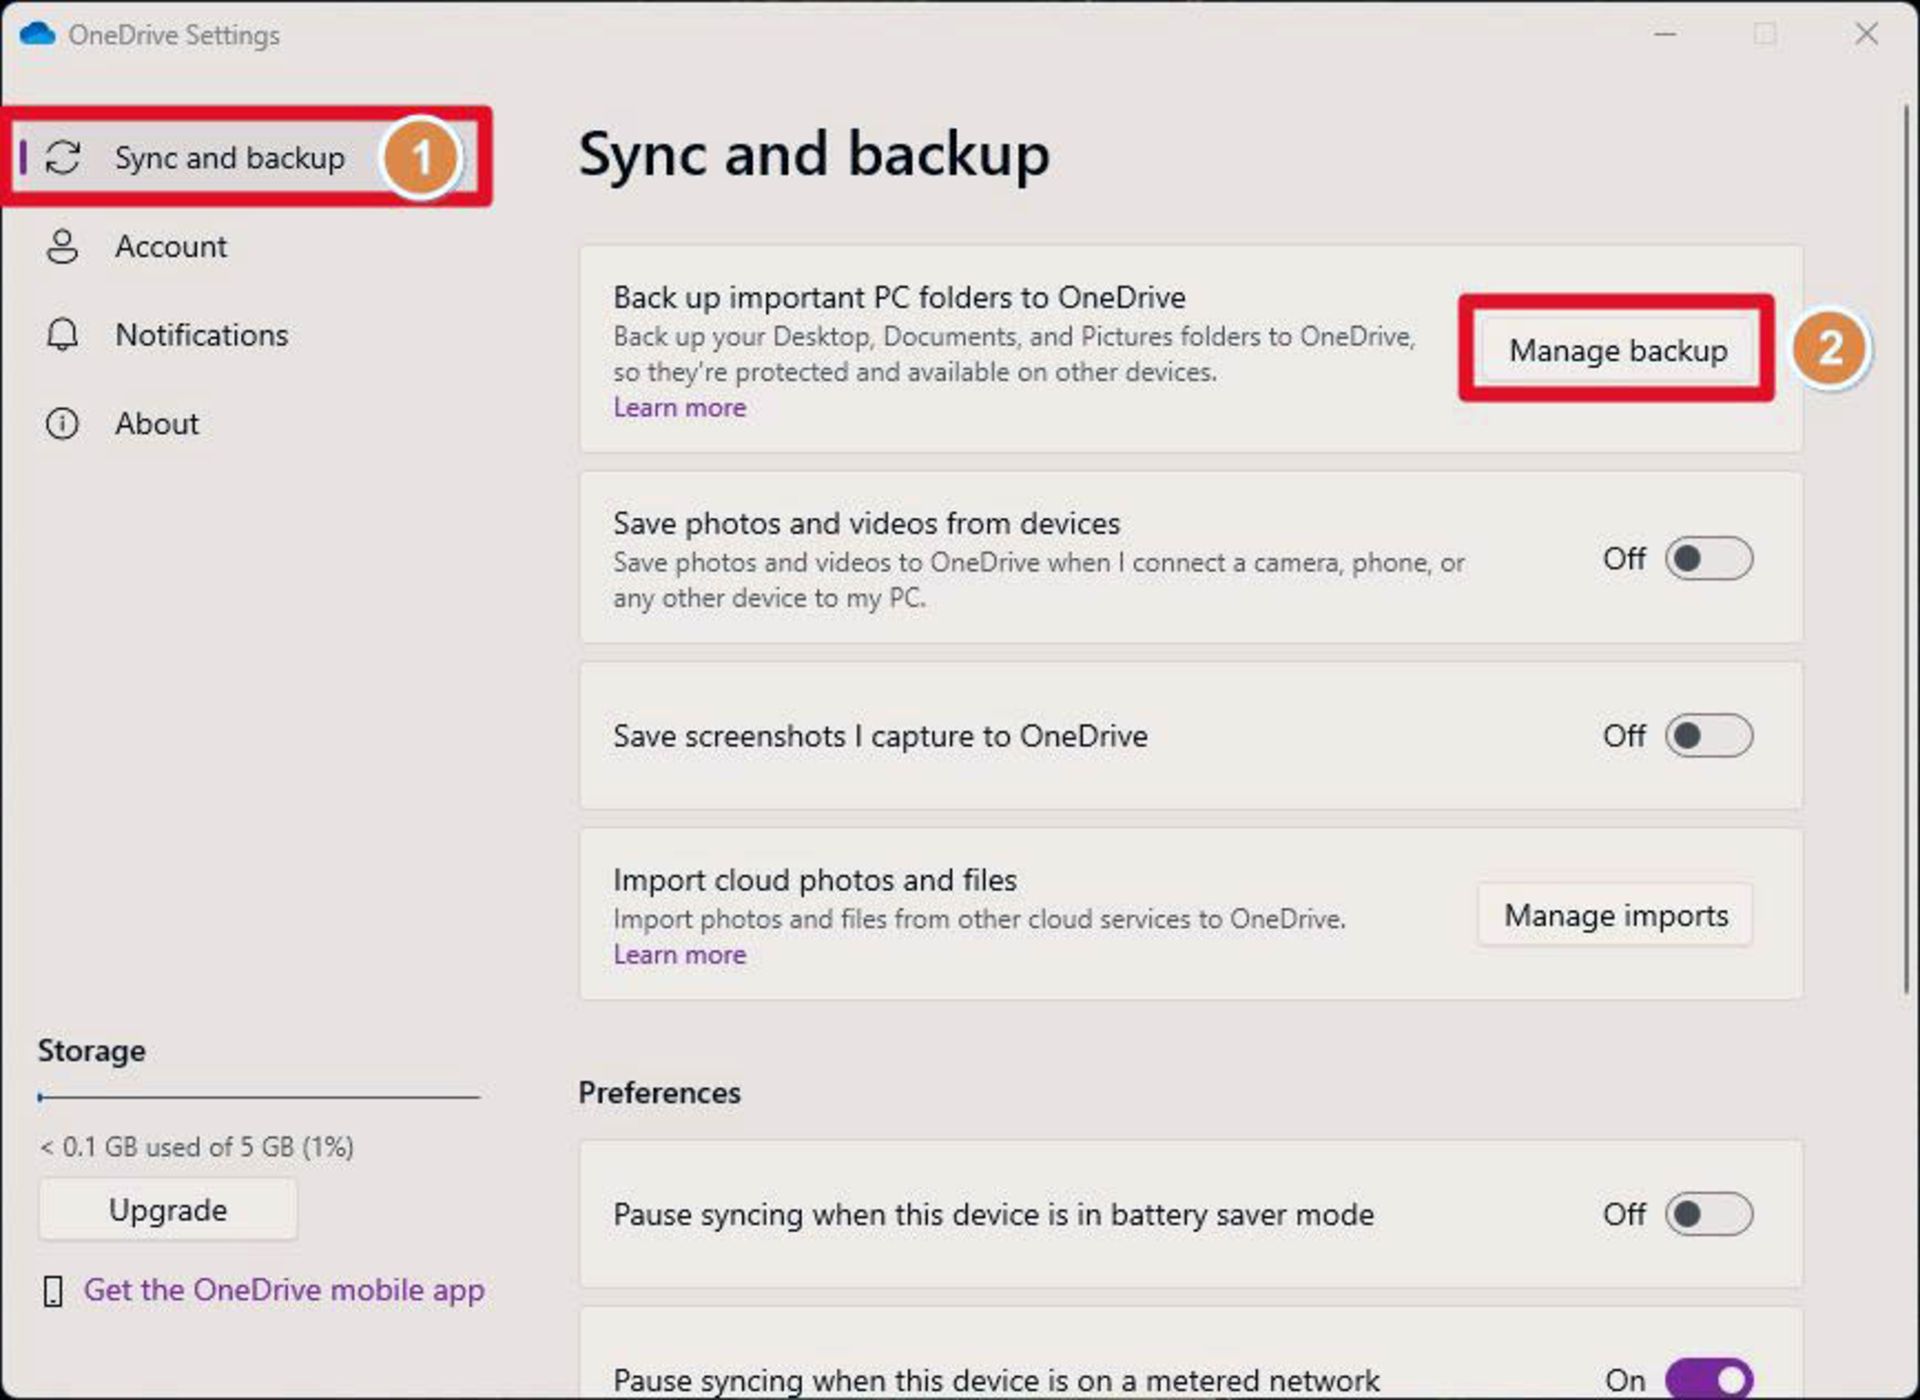Turn off pause syncing on metered network

click(1708, 1379)
